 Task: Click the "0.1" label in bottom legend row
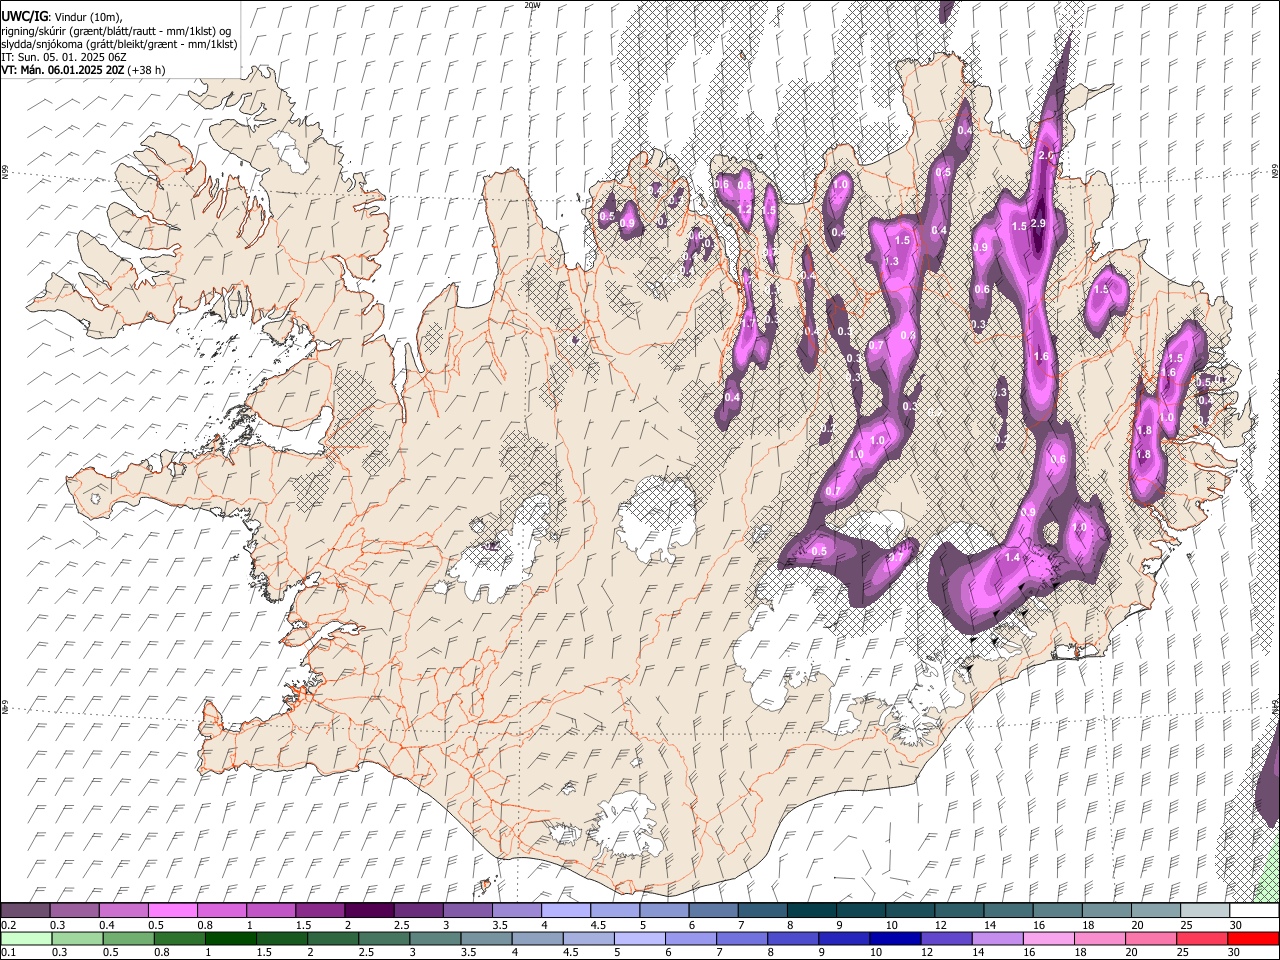(x=9, y=952)
